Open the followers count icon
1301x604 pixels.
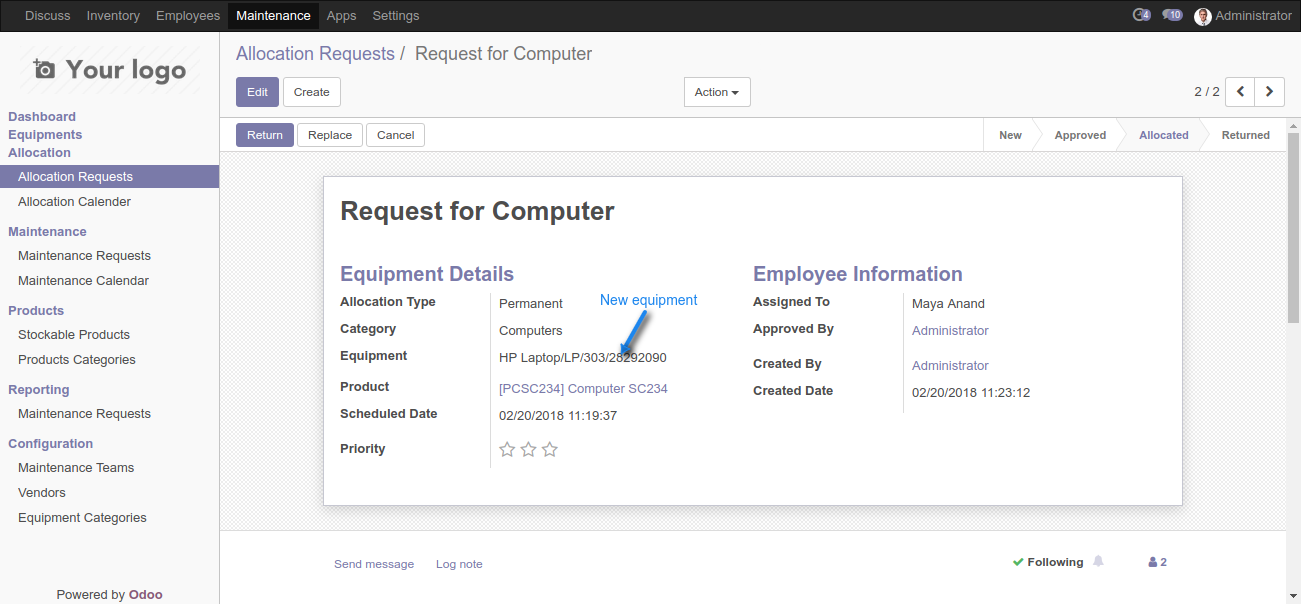1157,562
